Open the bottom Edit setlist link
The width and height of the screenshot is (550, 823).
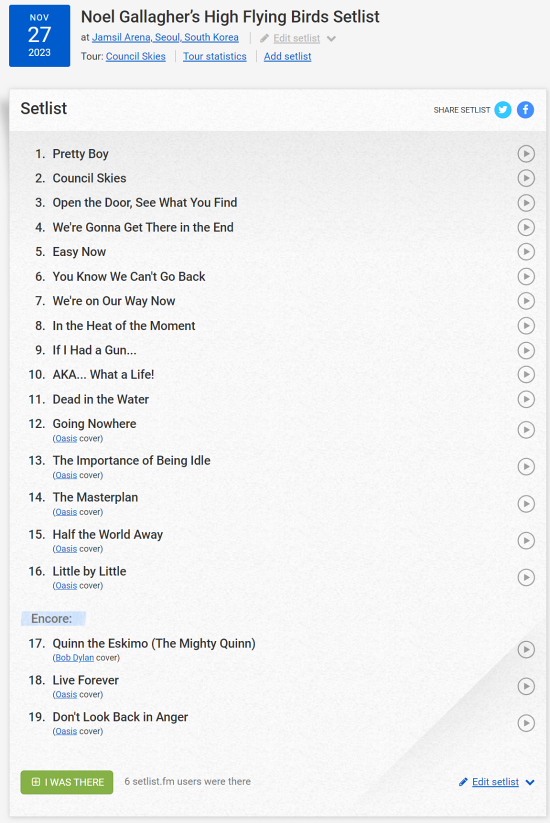[495, 782]
